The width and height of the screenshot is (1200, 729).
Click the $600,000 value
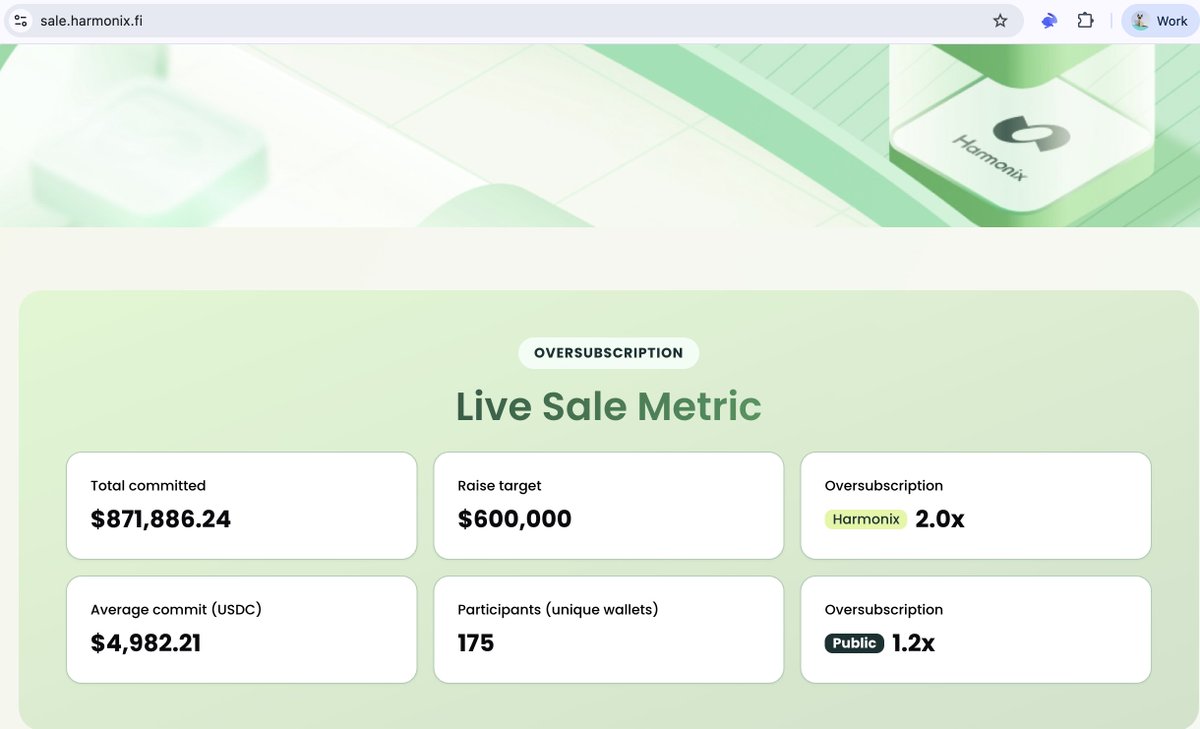(515, 519)
